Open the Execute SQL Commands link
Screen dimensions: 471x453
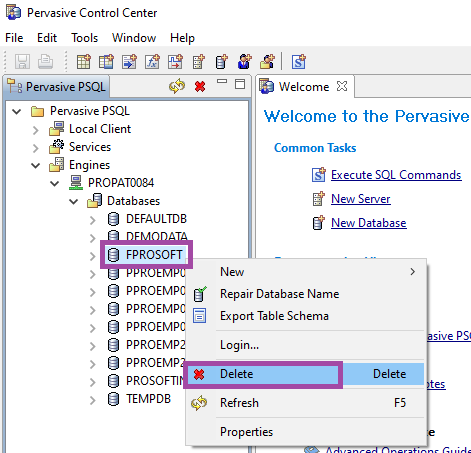point(396,175)
